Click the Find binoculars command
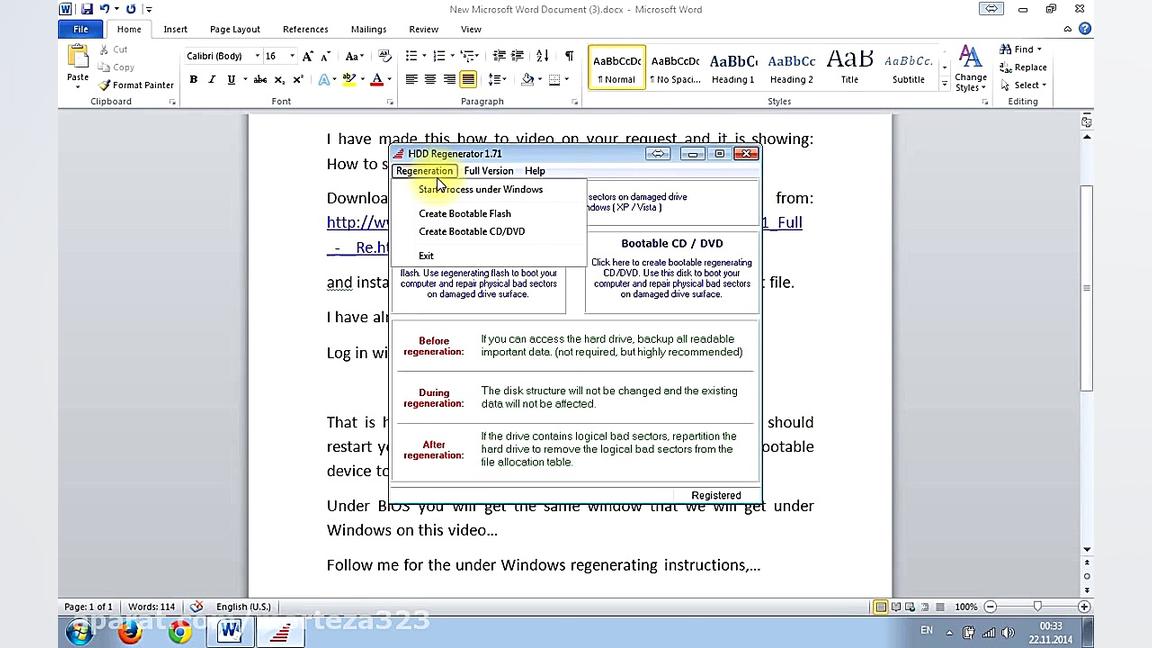Viewport: 1152px width, 648px height. coord(1020,49)
